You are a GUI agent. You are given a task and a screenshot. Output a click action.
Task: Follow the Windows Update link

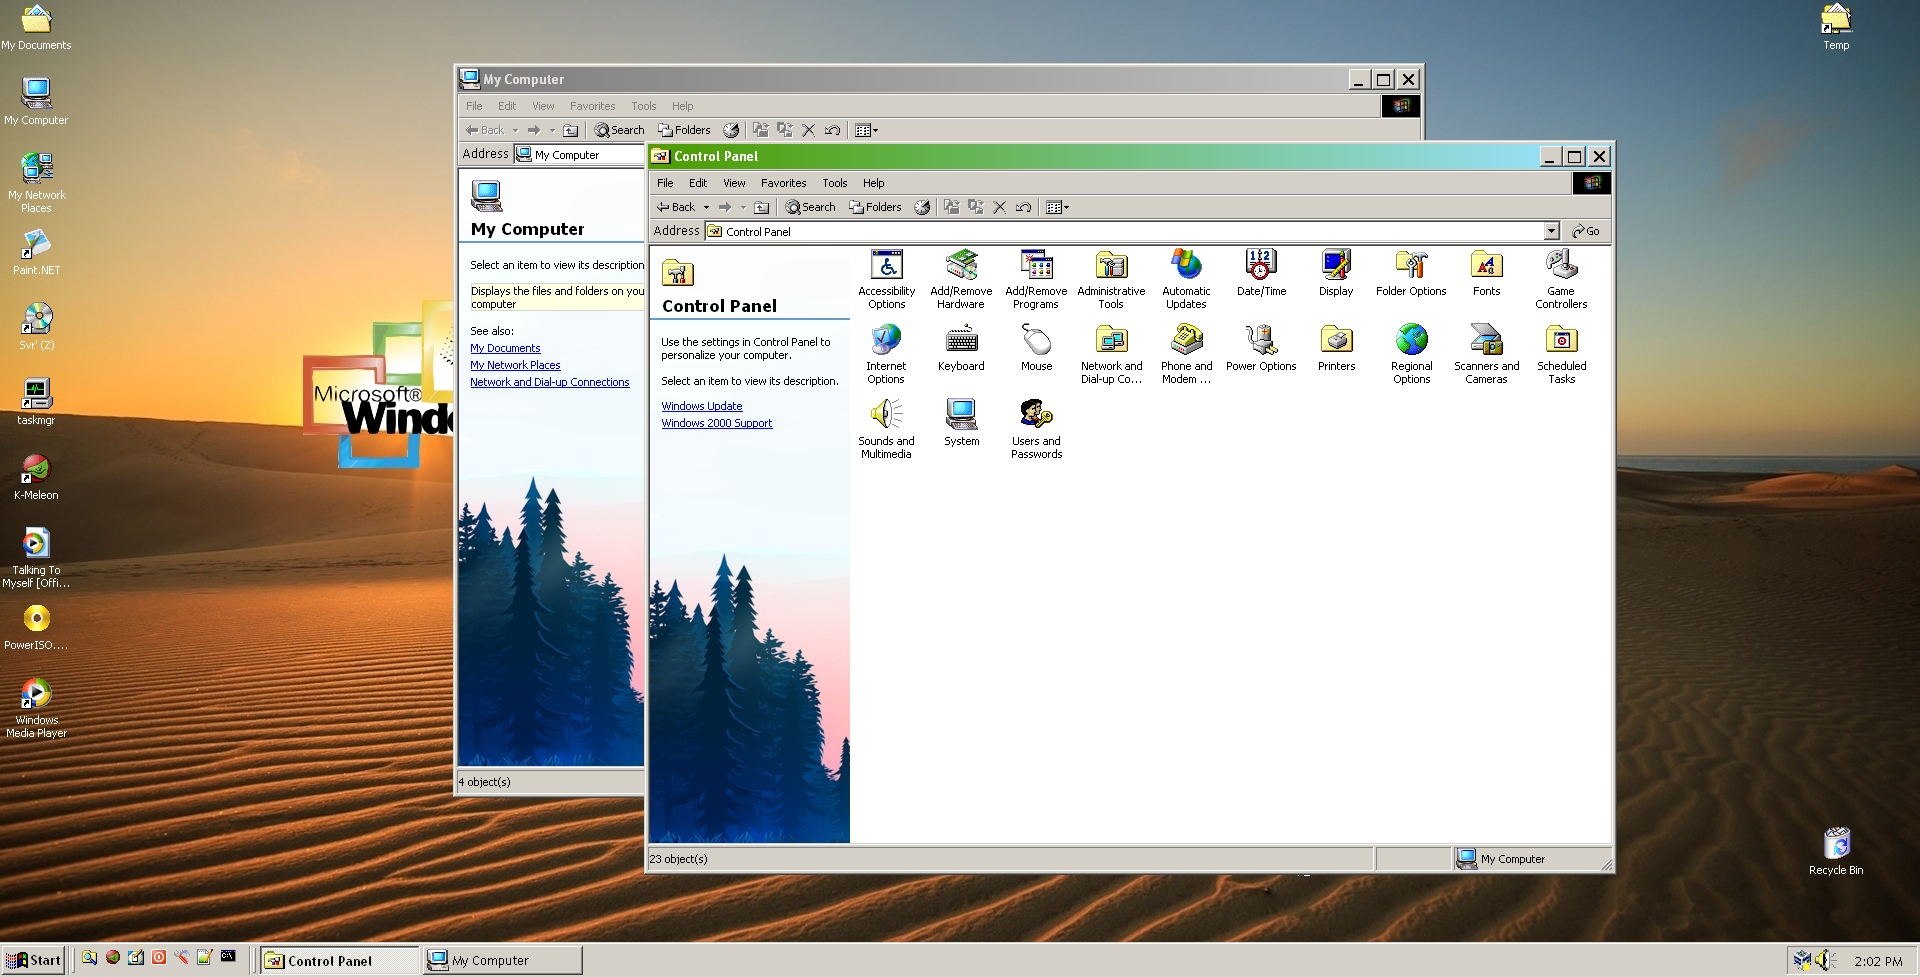coord(701,406)
